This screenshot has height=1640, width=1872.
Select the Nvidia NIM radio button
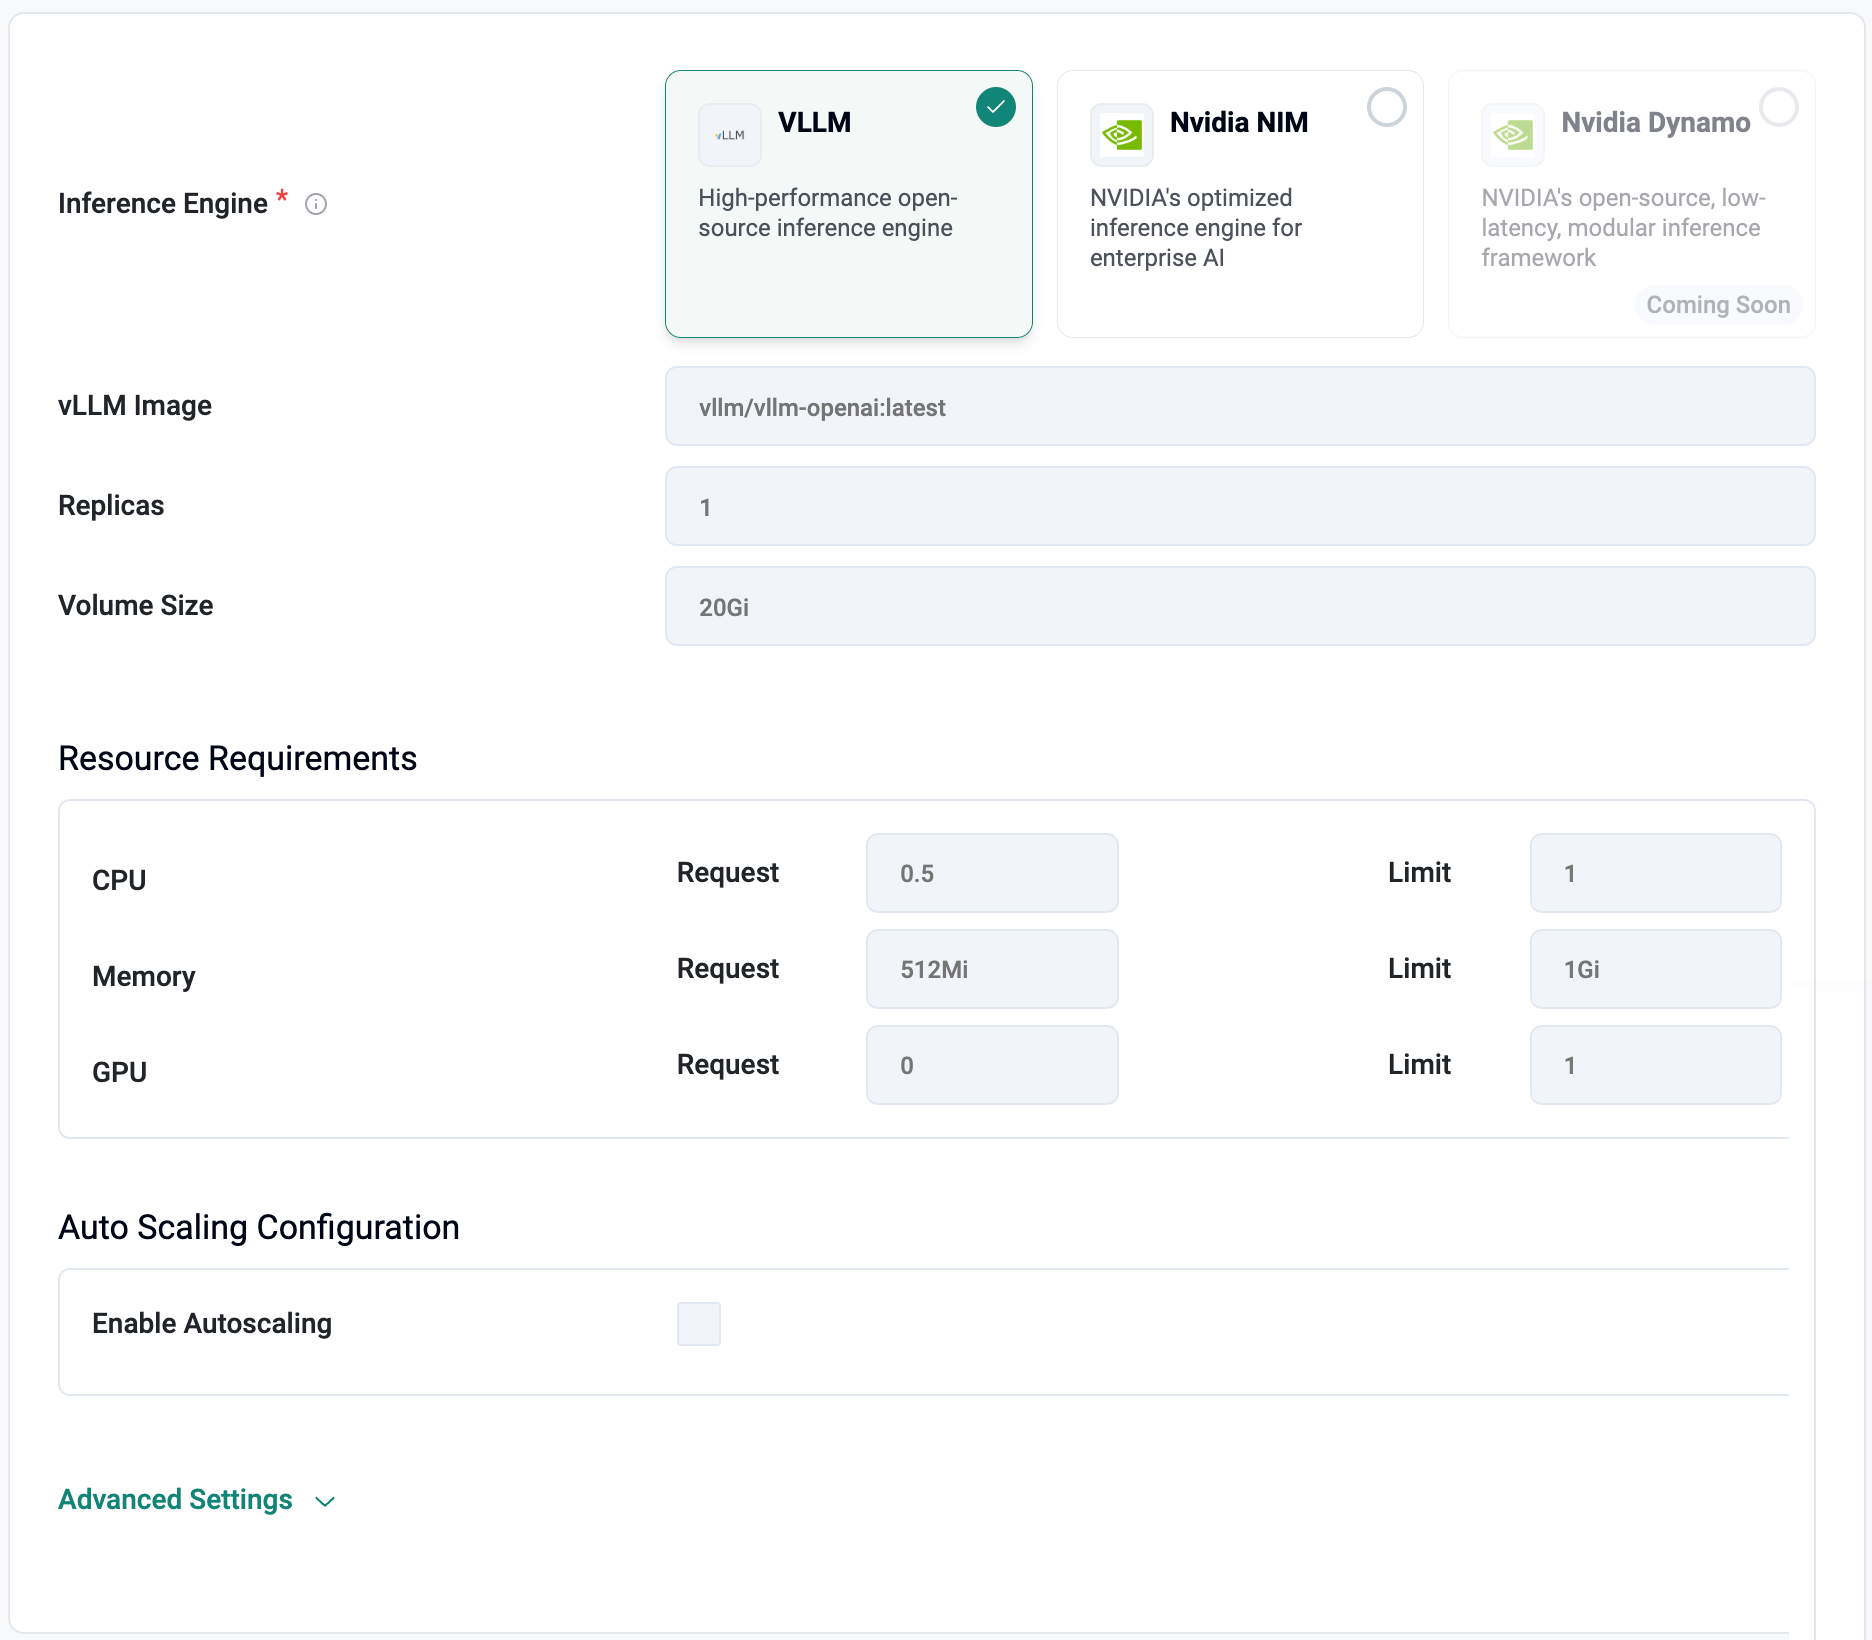coord(1386,107)
